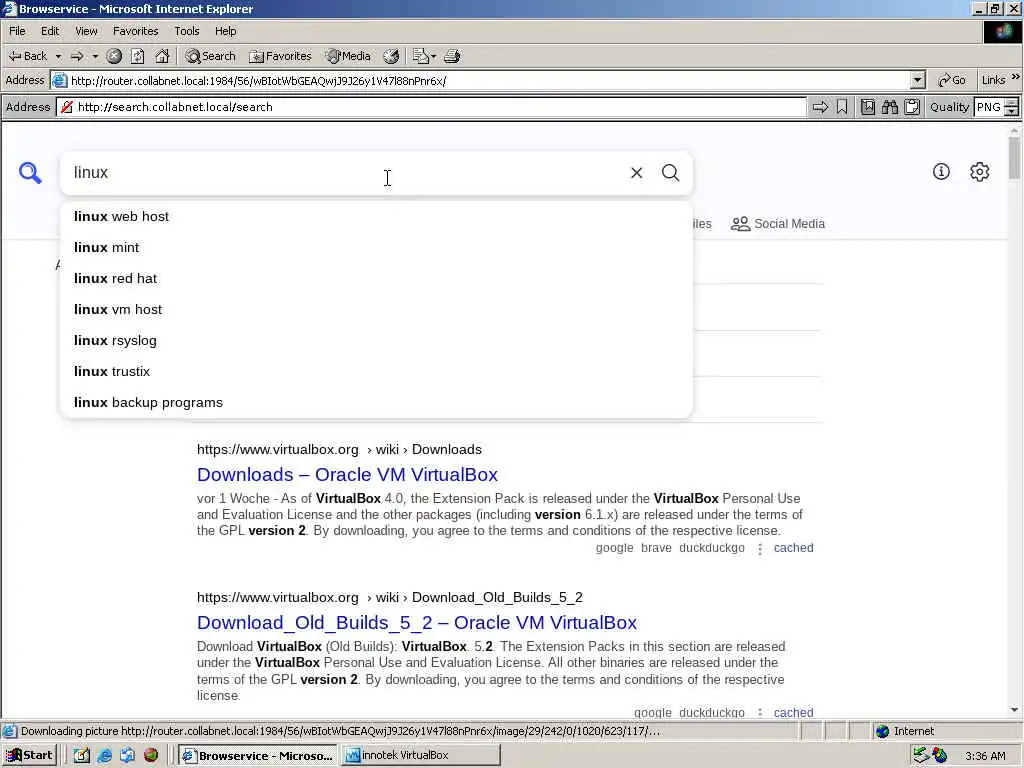Screen dimensions: 1024x768
Task: Click duckduckgo link under Downloads result
Action: [711, 548]
